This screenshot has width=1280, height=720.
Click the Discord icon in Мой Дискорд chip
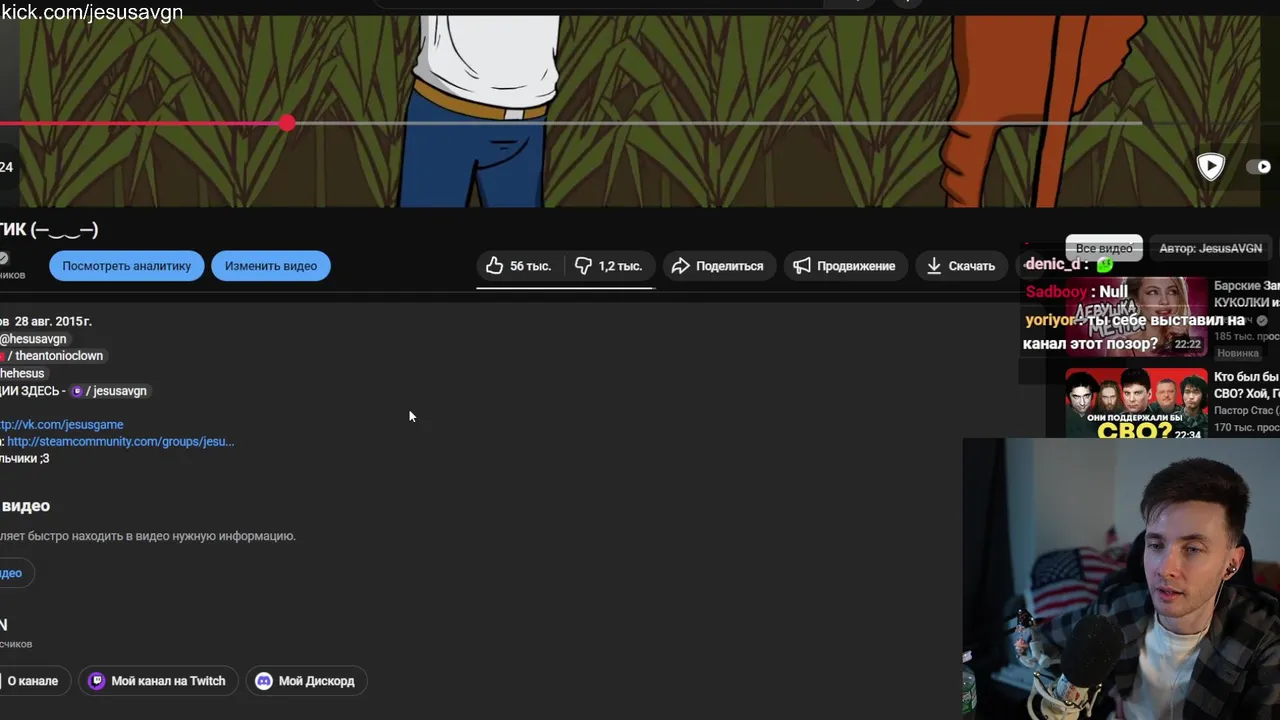click(x=264, y=681)
